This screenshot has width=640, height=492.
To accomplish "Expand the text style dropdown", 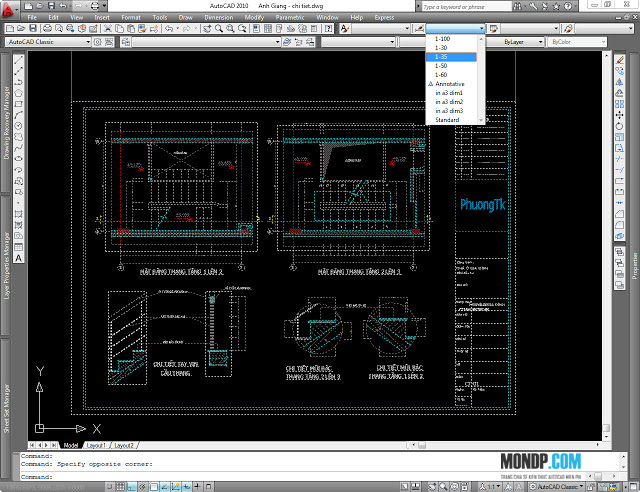I will pyautogui.click(x=407, y=29).
